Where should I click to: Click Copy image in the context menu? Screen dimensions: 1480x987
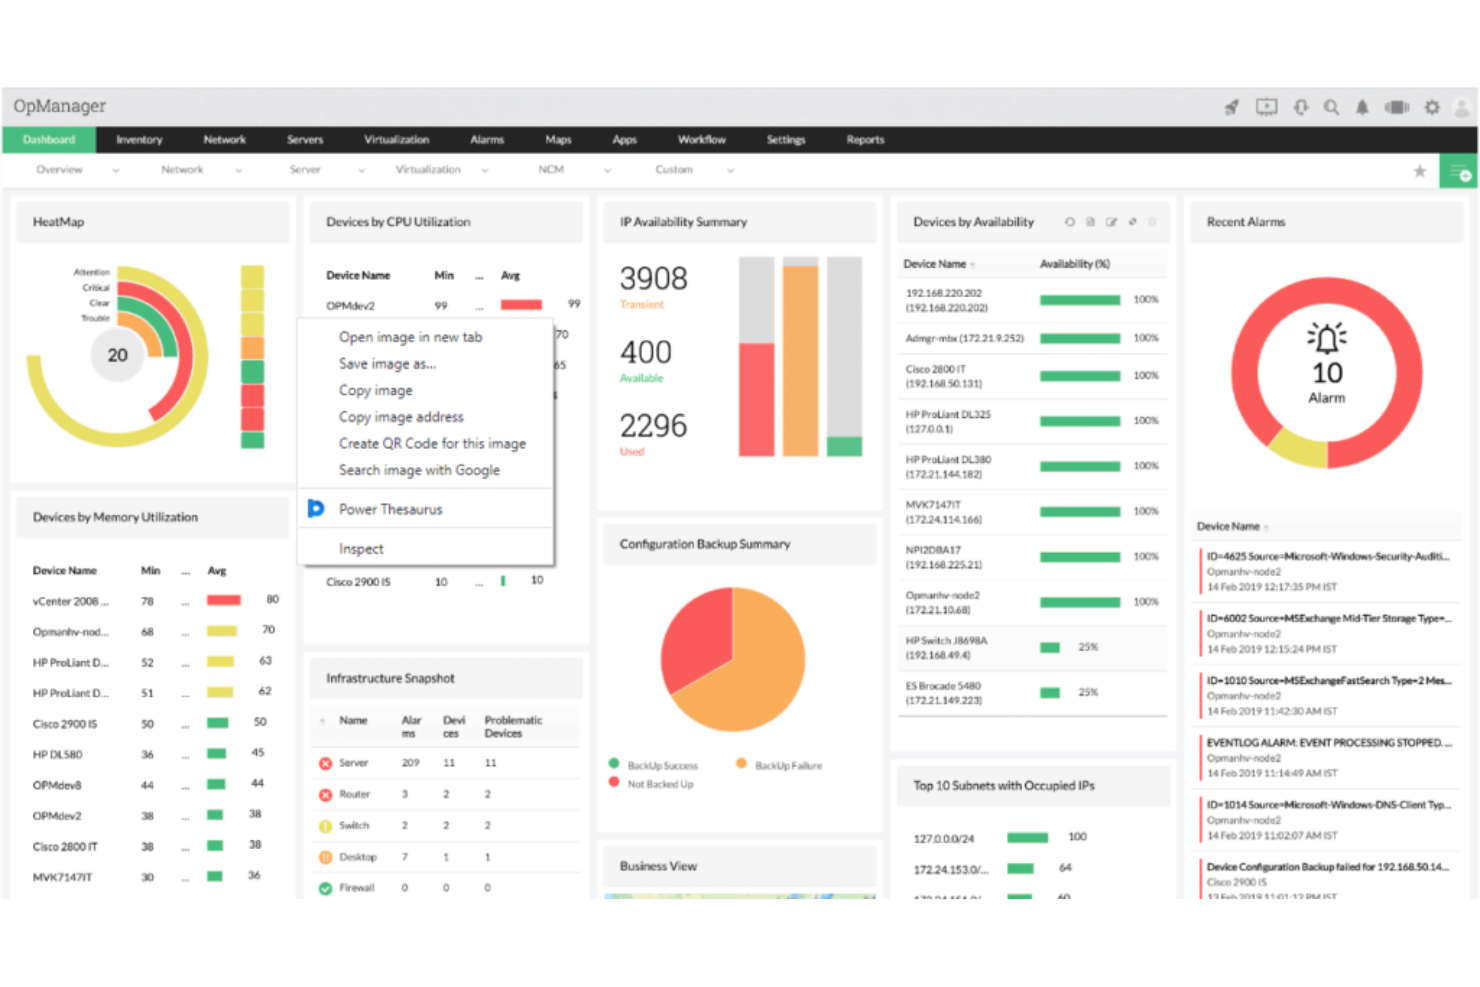(376, 390)
